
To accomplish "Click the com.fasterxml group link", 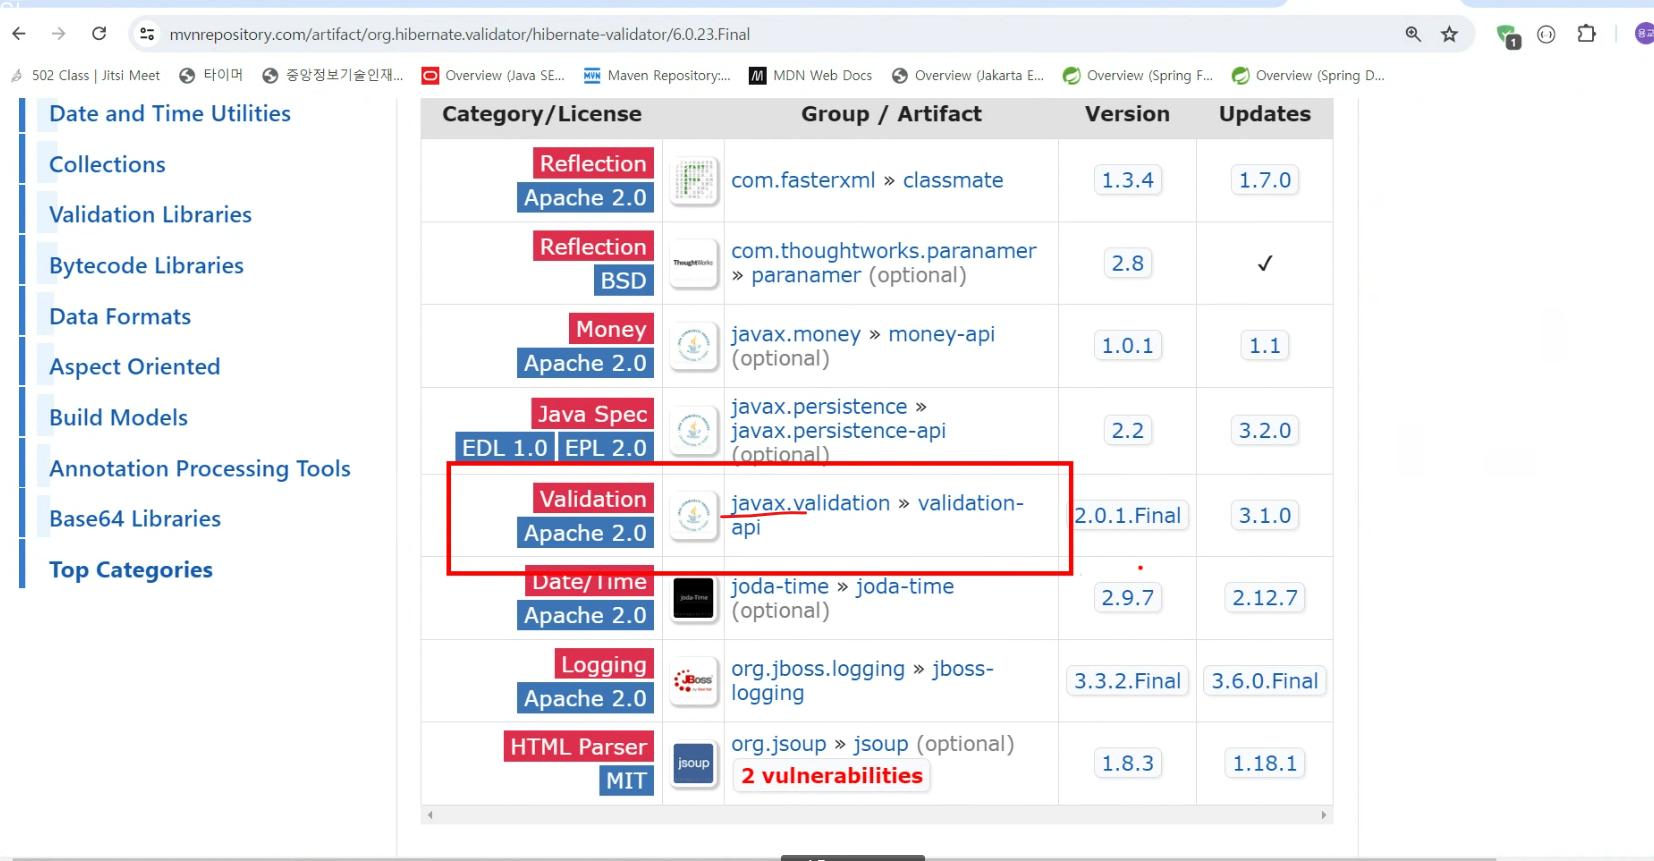I will click(x=803, y=180).
